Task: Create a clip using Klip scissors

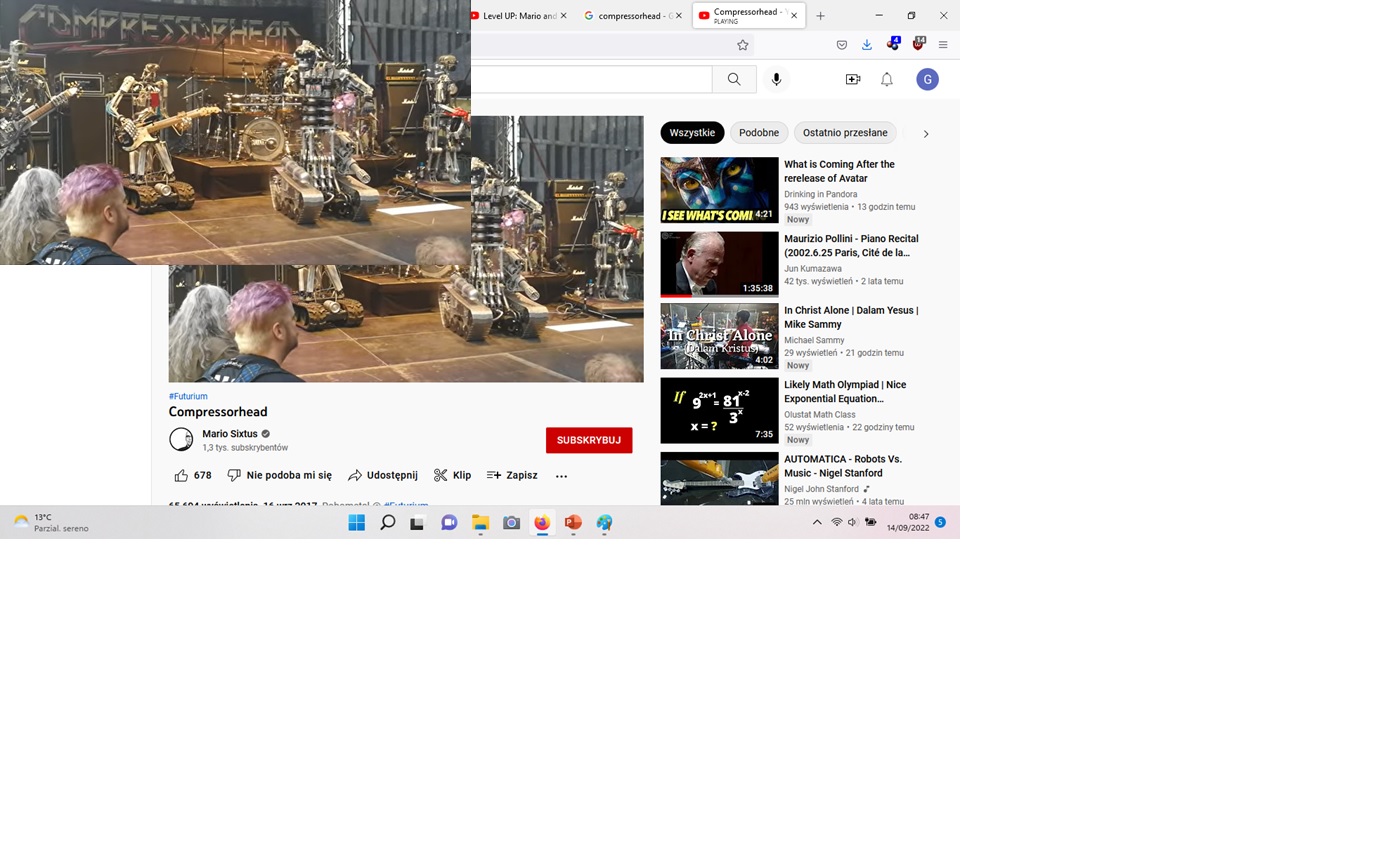Action: (x=452, y=475)
